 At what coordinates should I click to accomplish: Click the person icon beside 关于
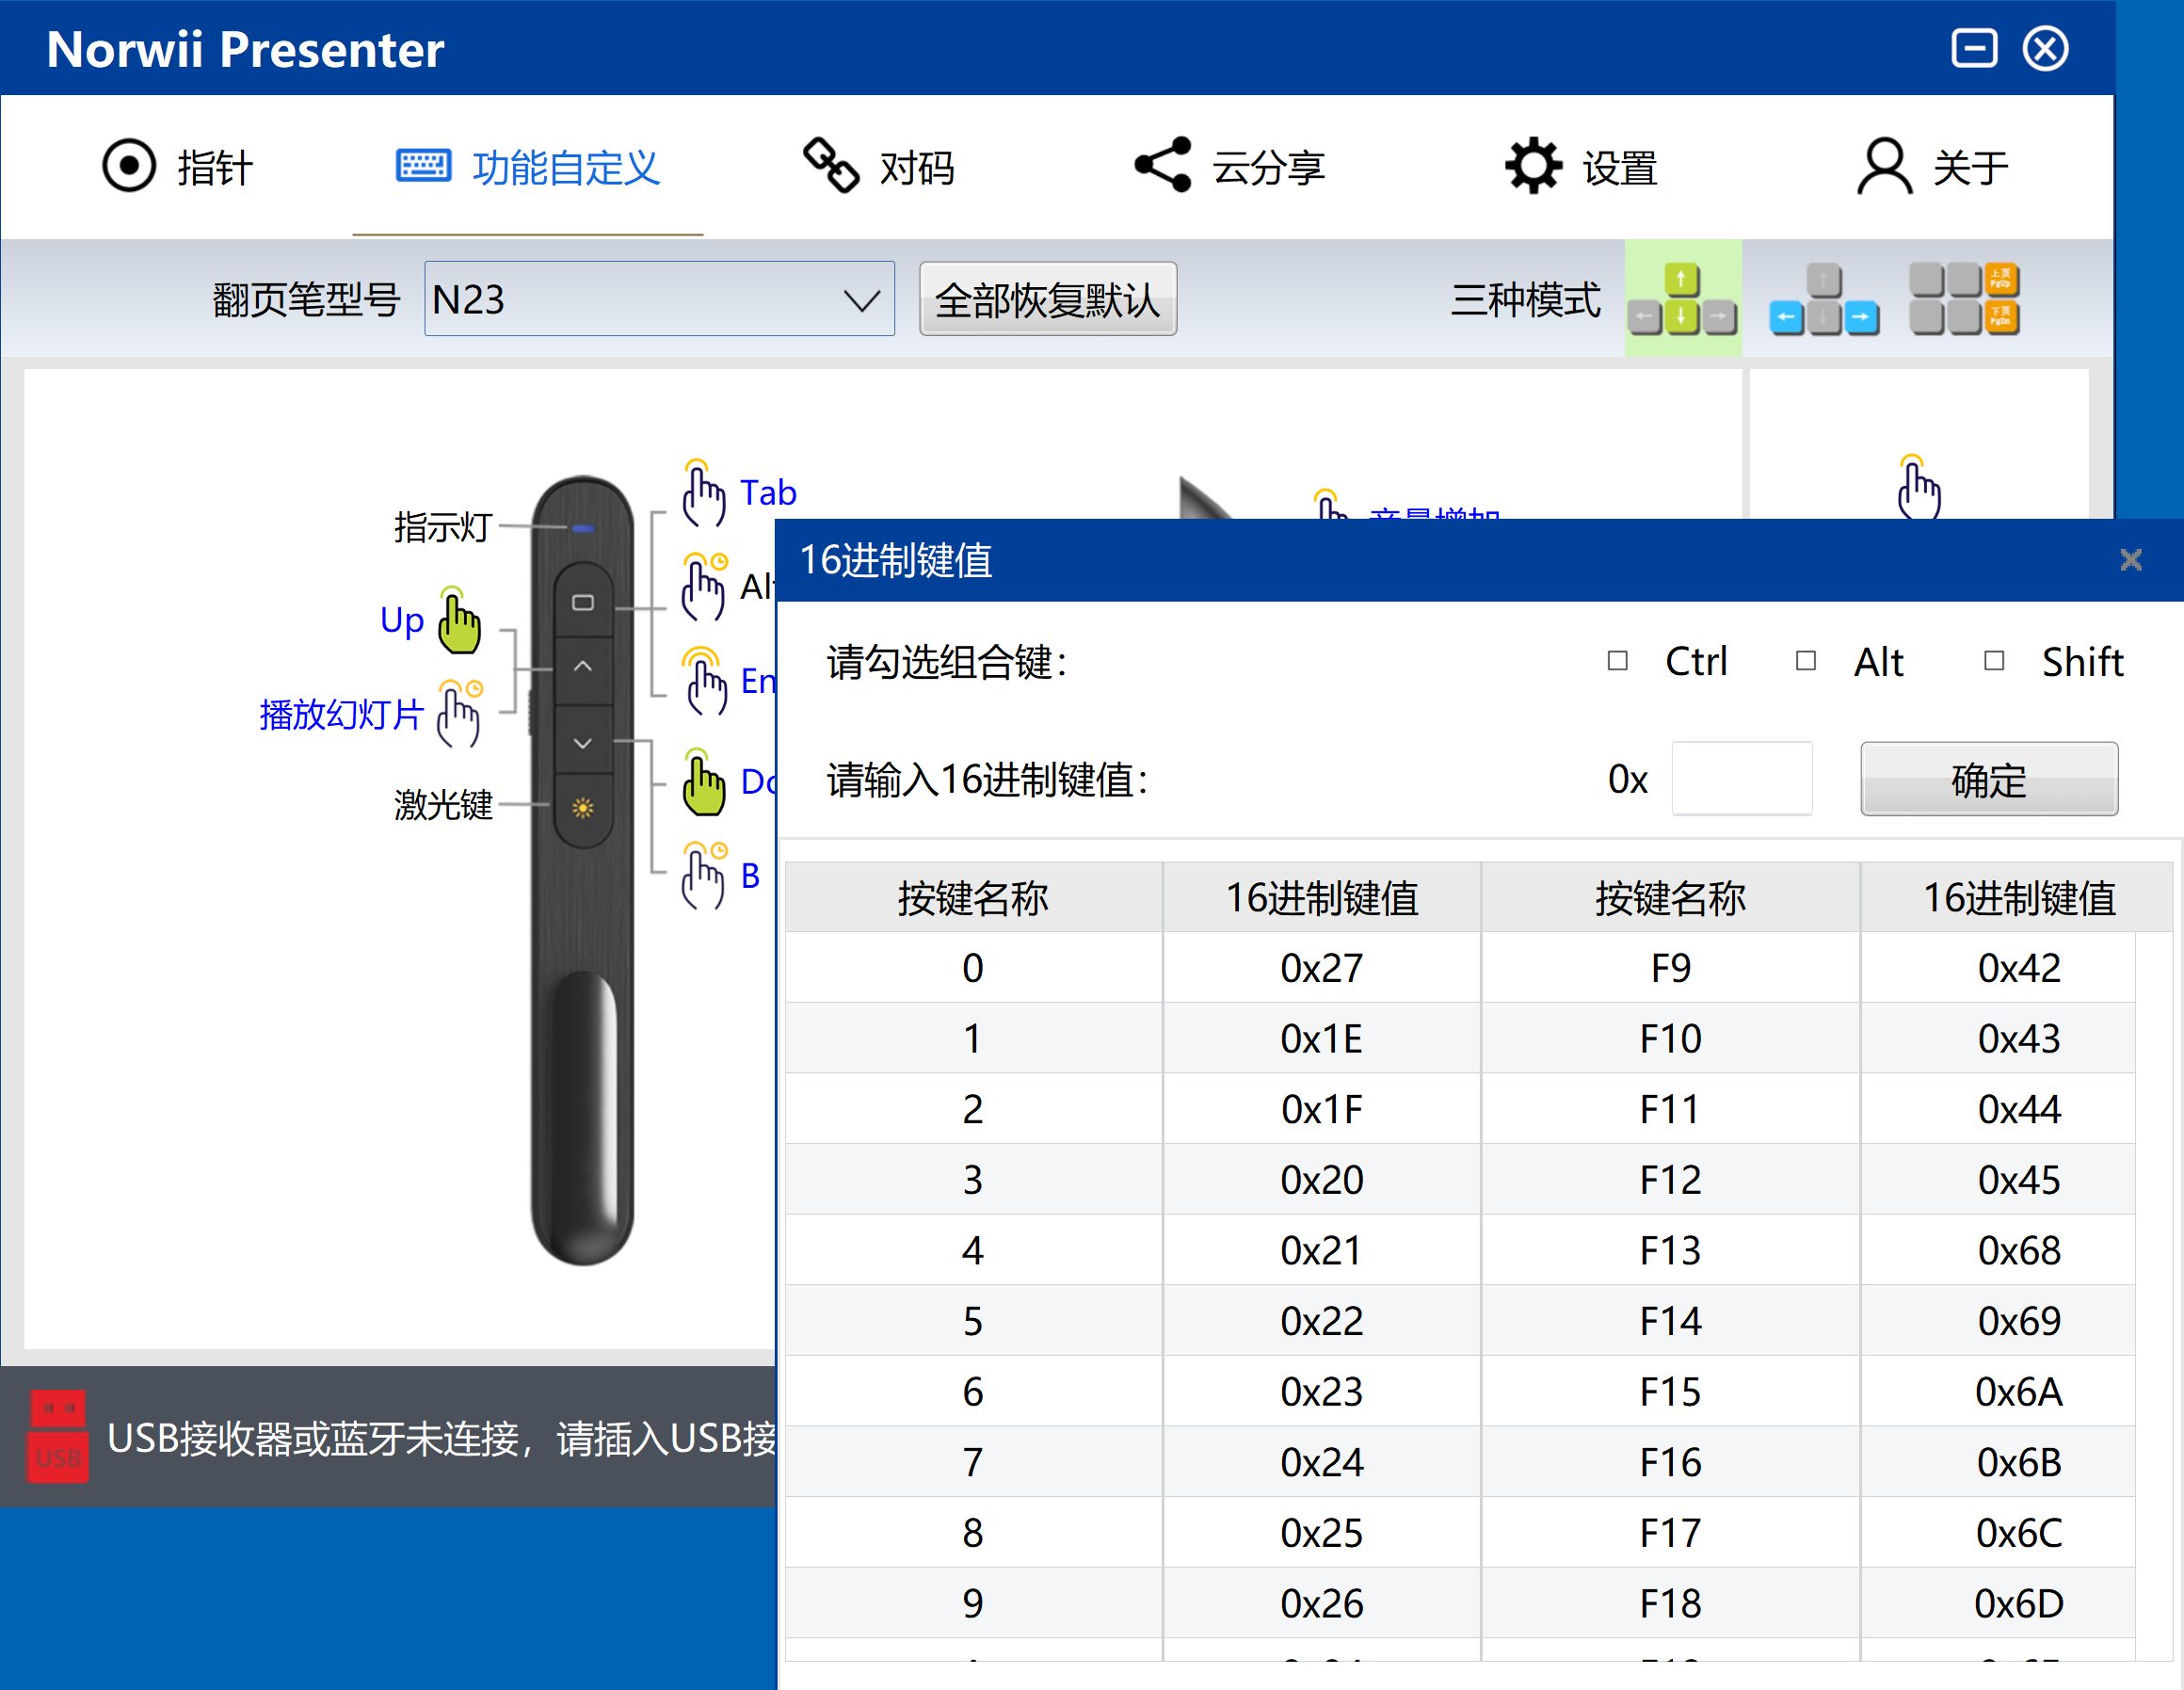tap(1884, 165)
